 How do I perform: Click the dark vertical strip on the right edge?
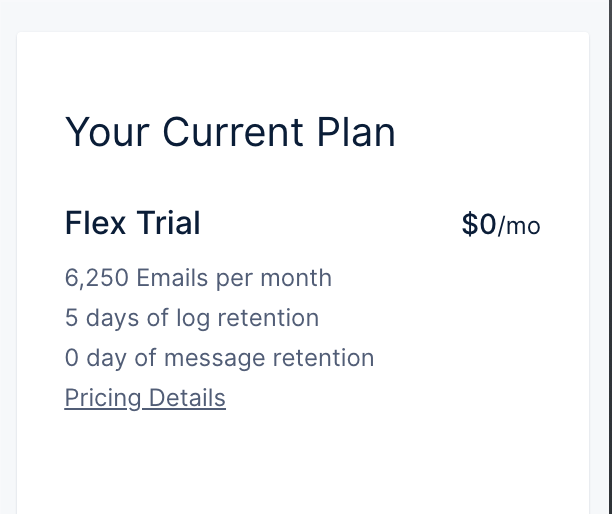pyautogui.click(x=610, y=257)
